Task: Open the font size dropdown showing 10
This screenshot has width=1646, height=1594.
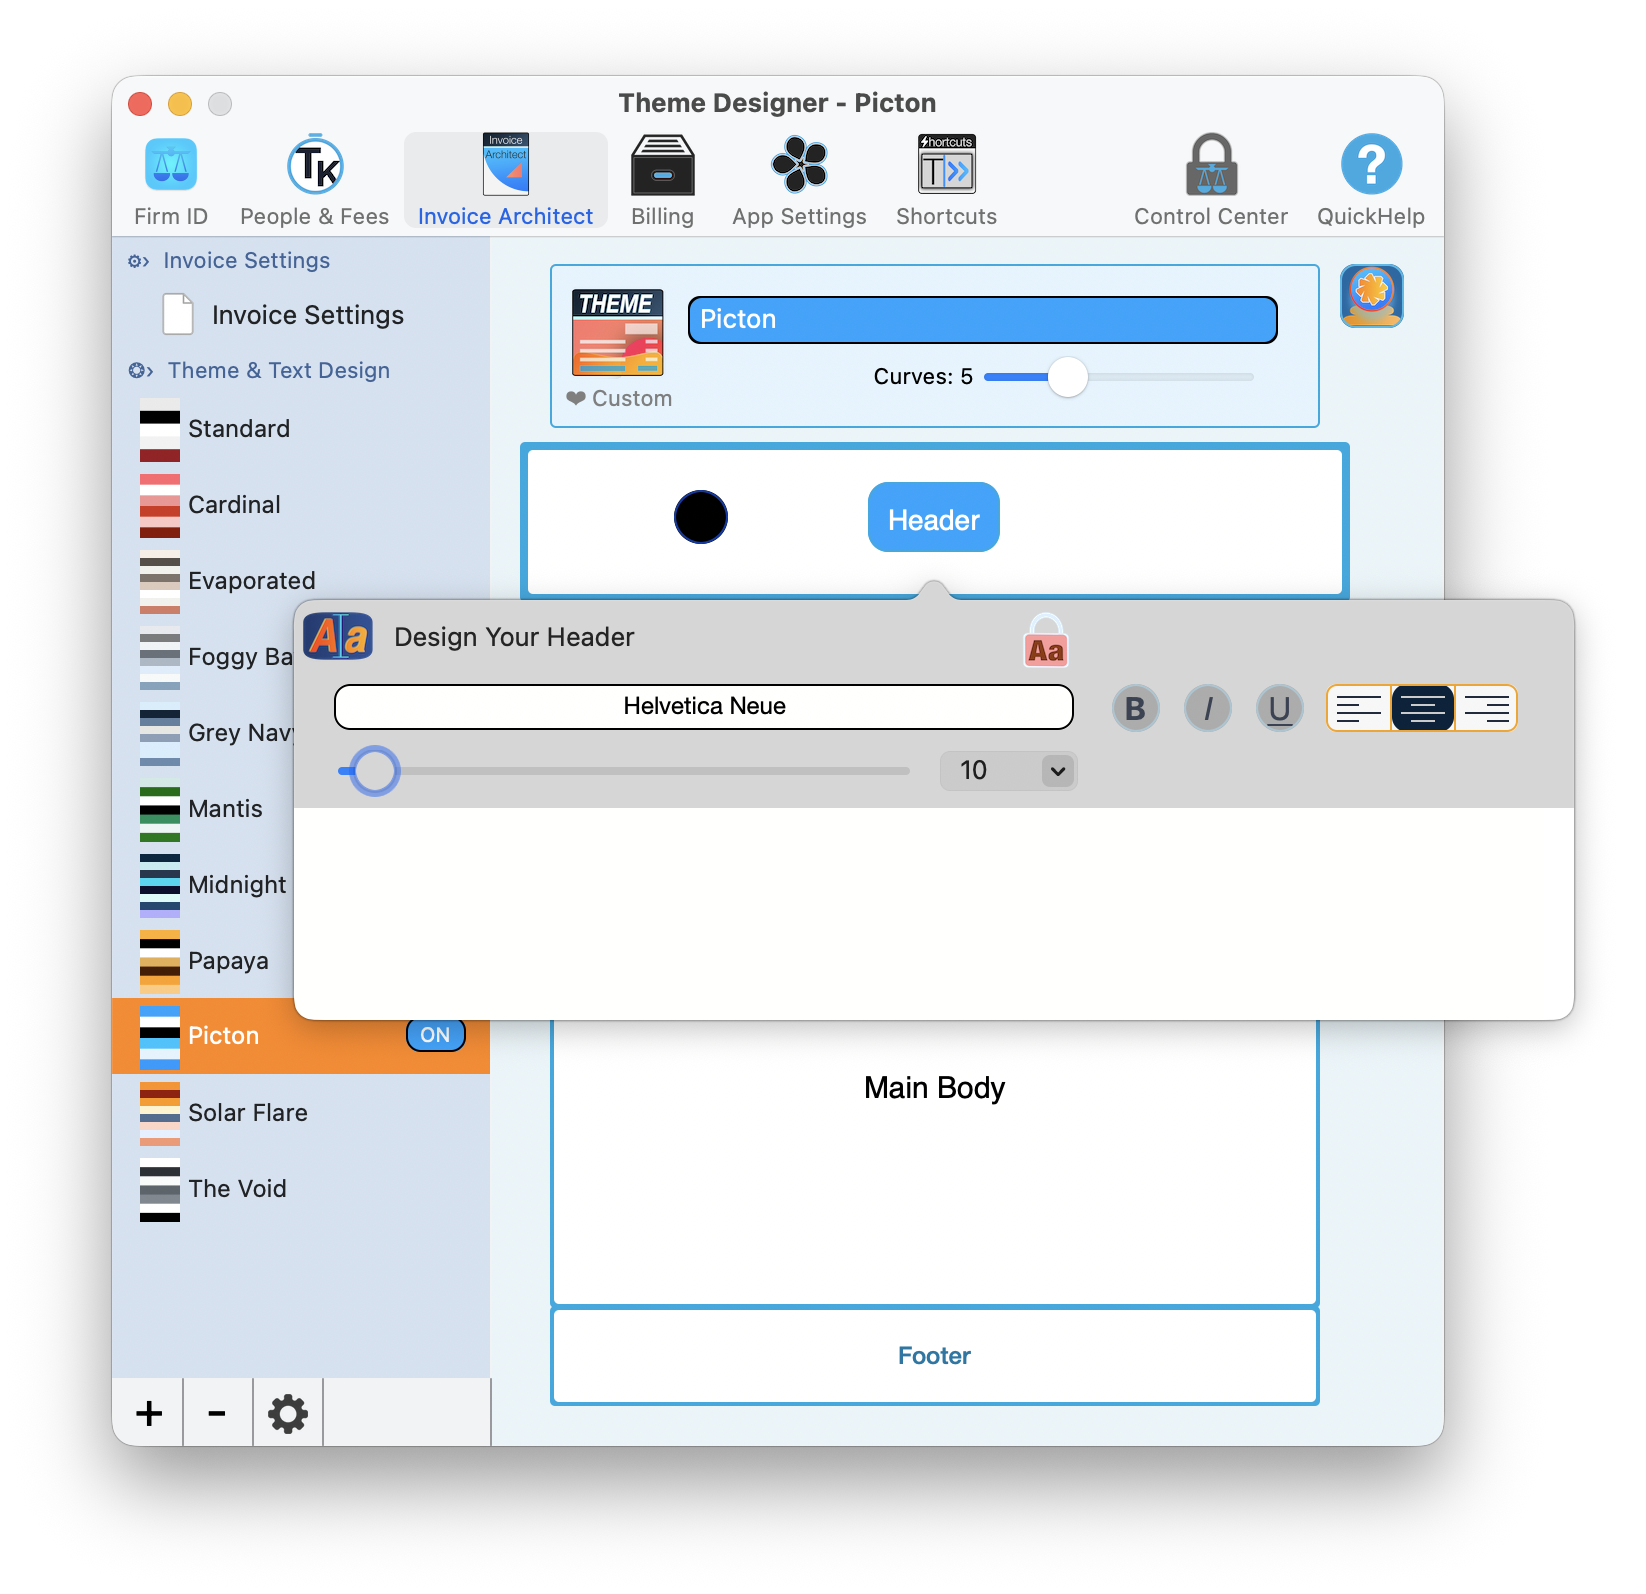Action: tap(1008, 771)
